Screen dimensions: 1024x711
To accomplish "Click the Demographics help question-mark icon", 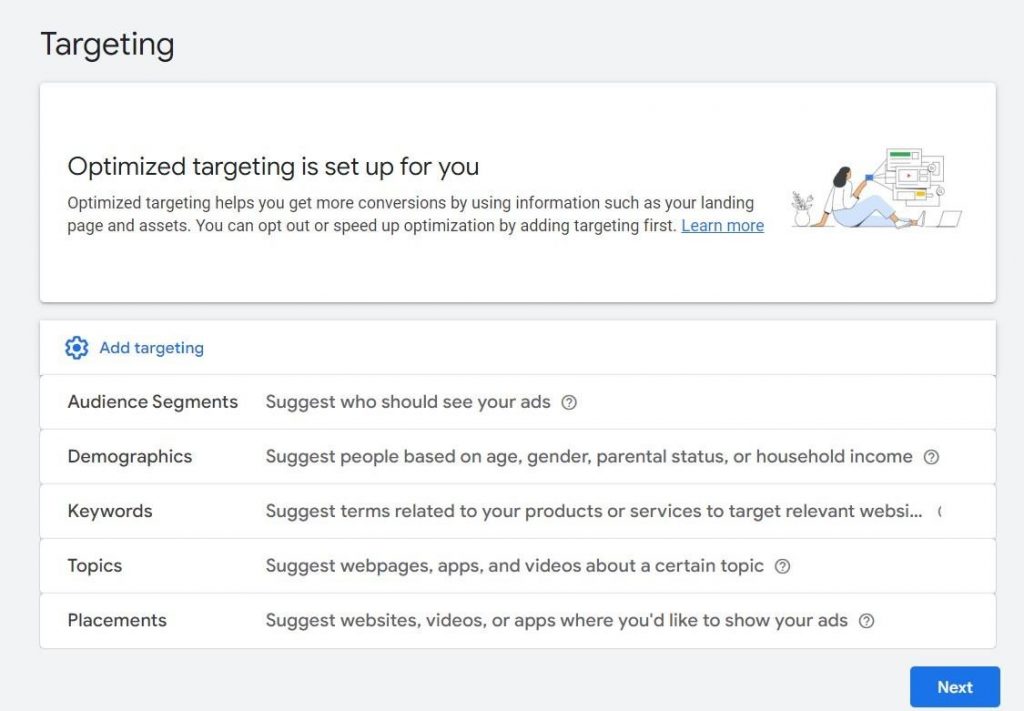I will click(931, 457).
